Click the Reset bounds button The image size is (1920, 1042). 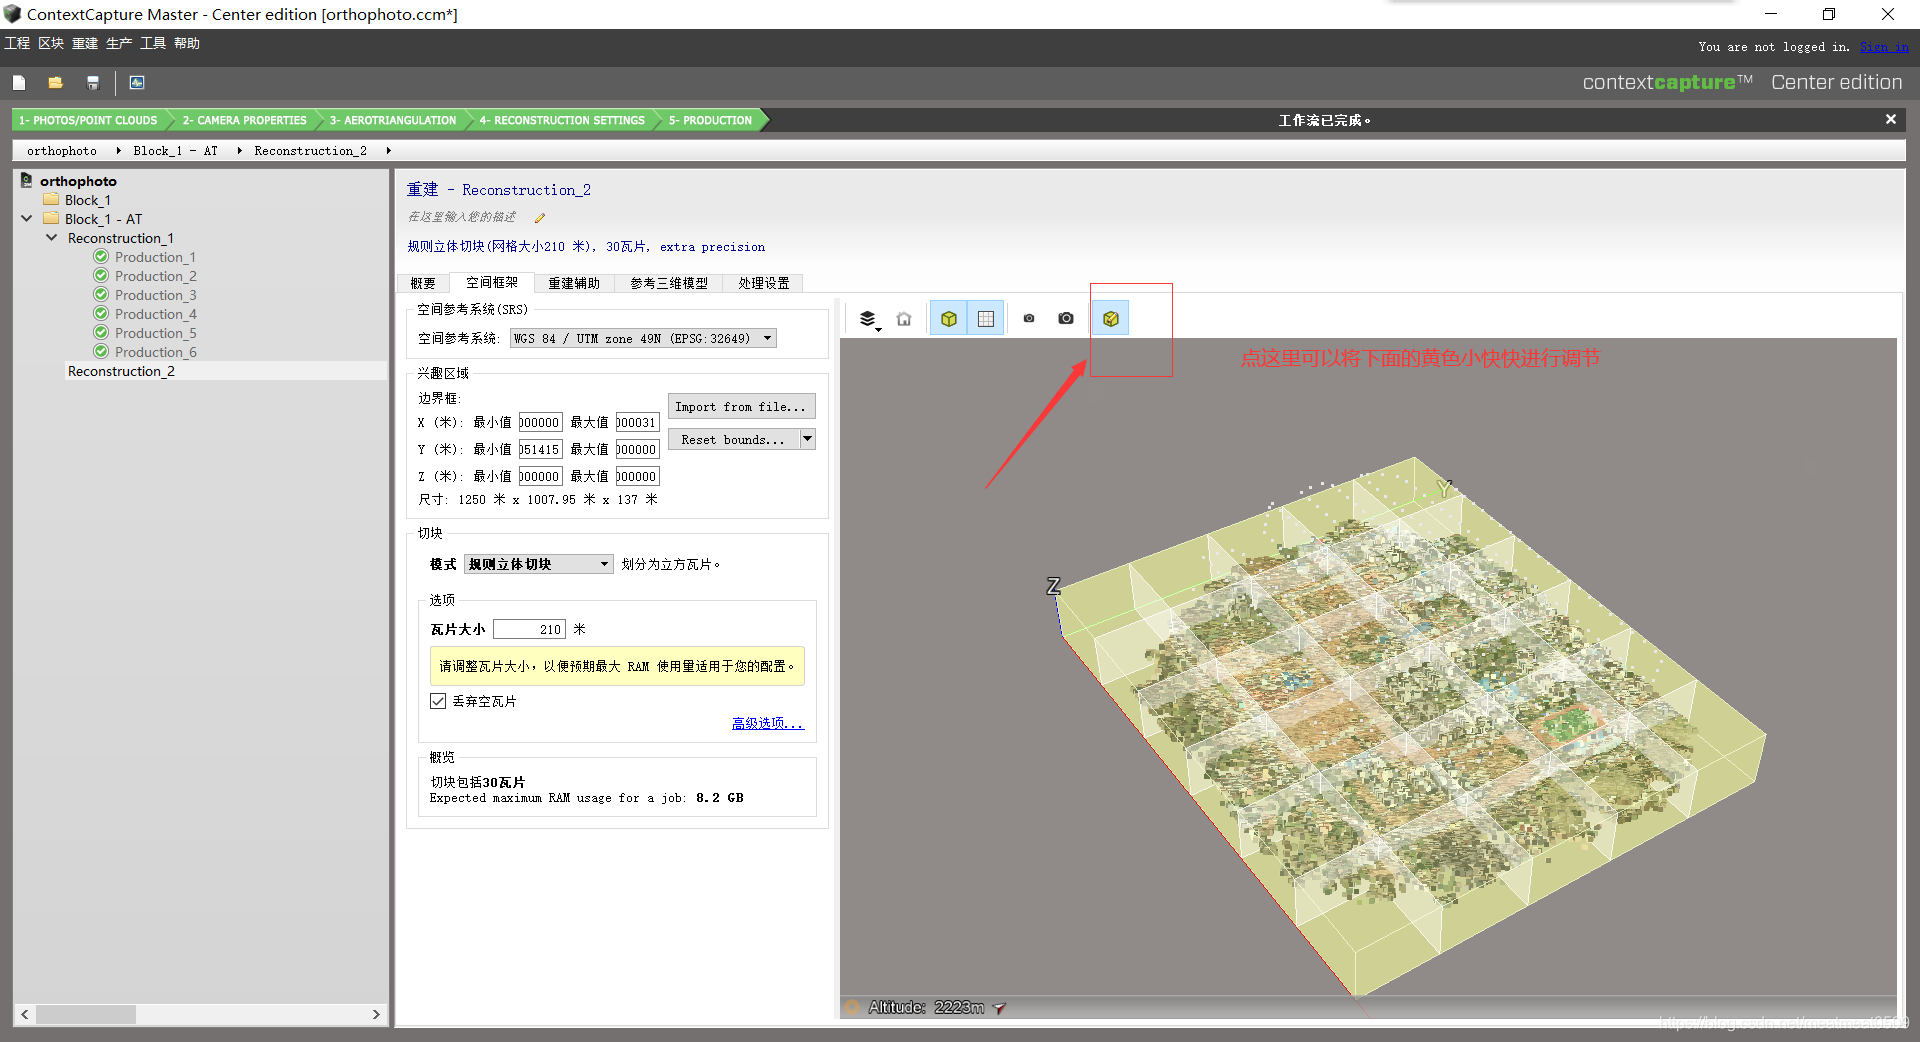coord(733,440)
